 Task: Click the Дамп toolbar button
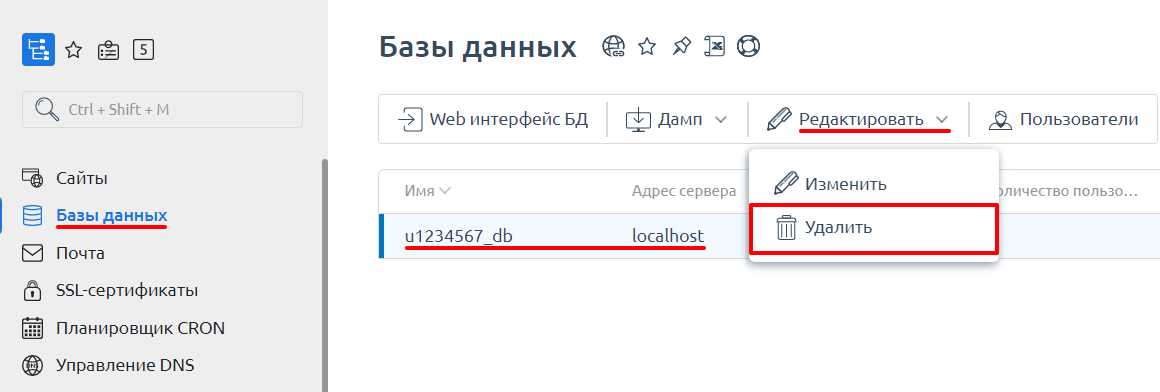[676, 119]
